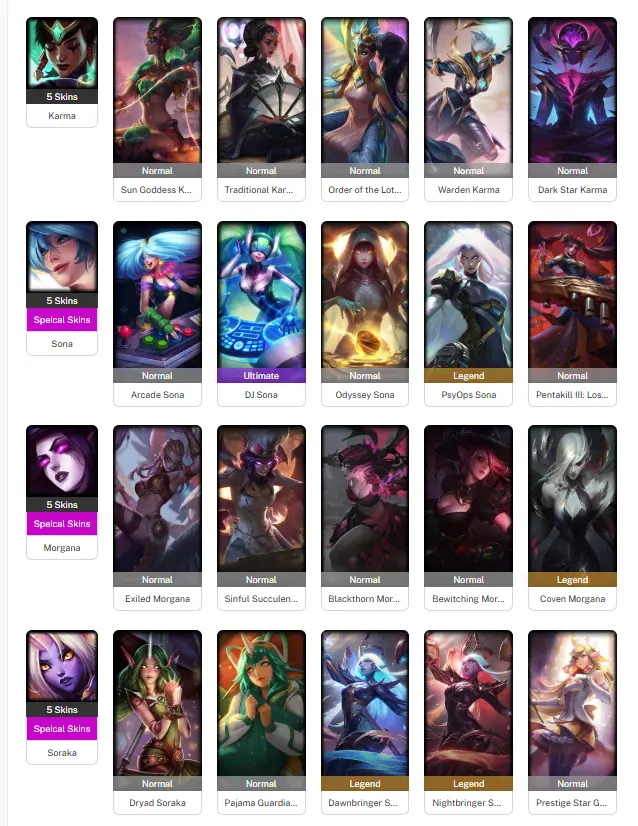The width and height of the screenshot is (638, 826).
Task: Click the Morgana champion portrait
Action: pyautogui.click(x=62, y=461)
